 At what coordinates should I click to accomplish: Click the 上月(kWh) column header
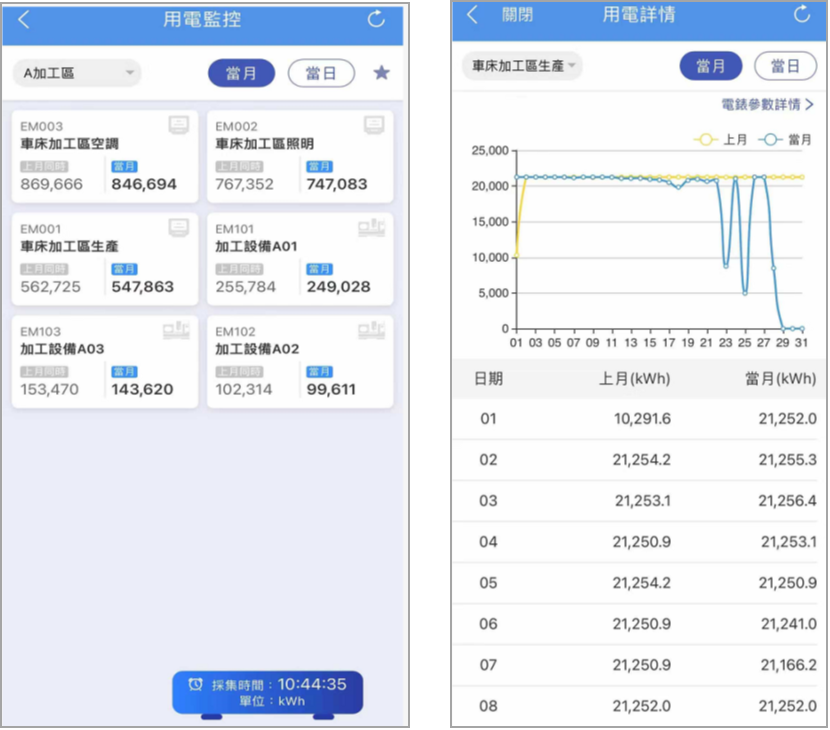(x=634, y=379)
